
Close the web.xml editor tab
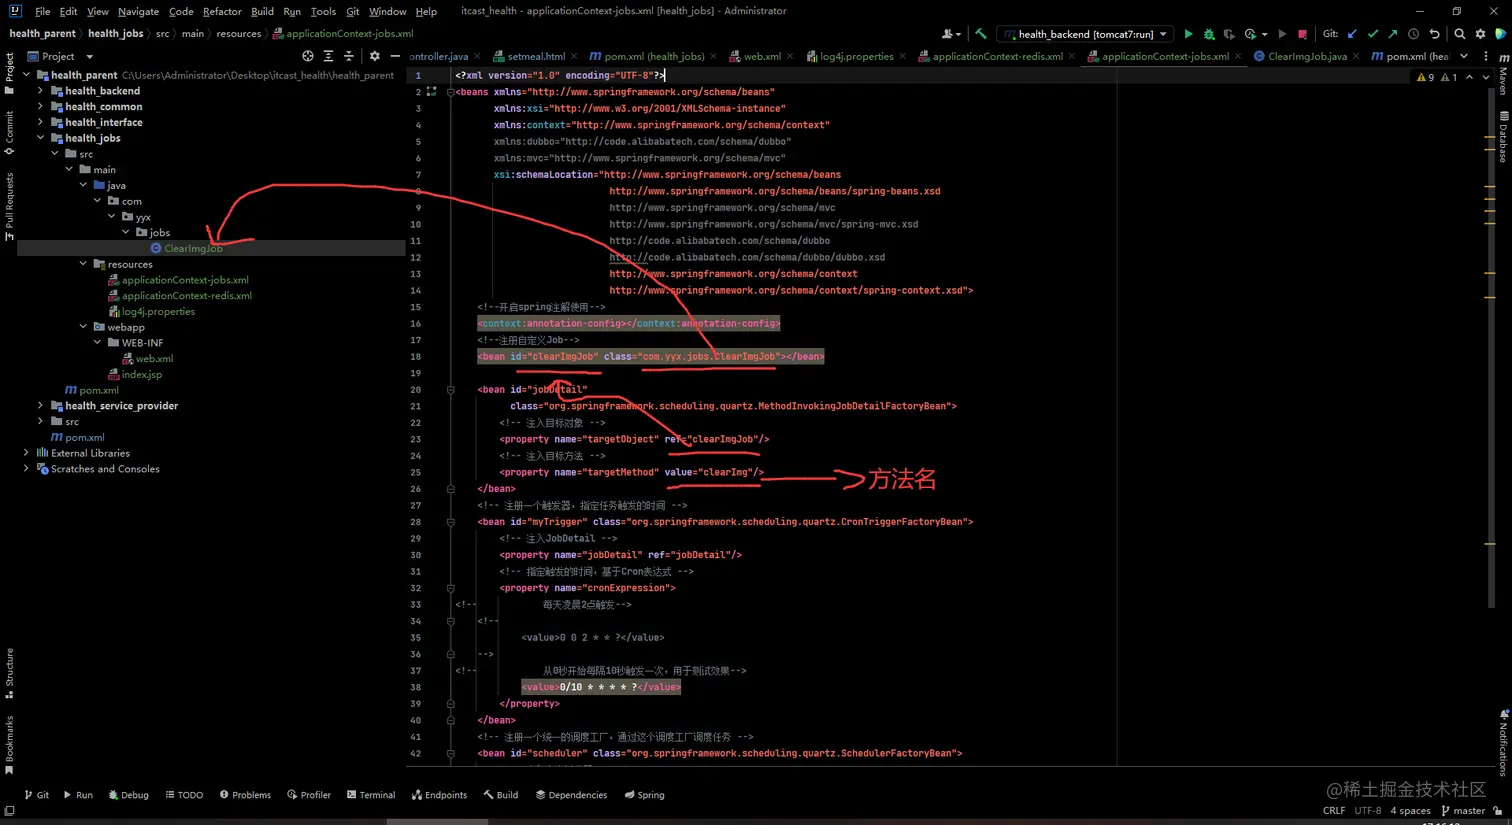click(x=790, y=57)
